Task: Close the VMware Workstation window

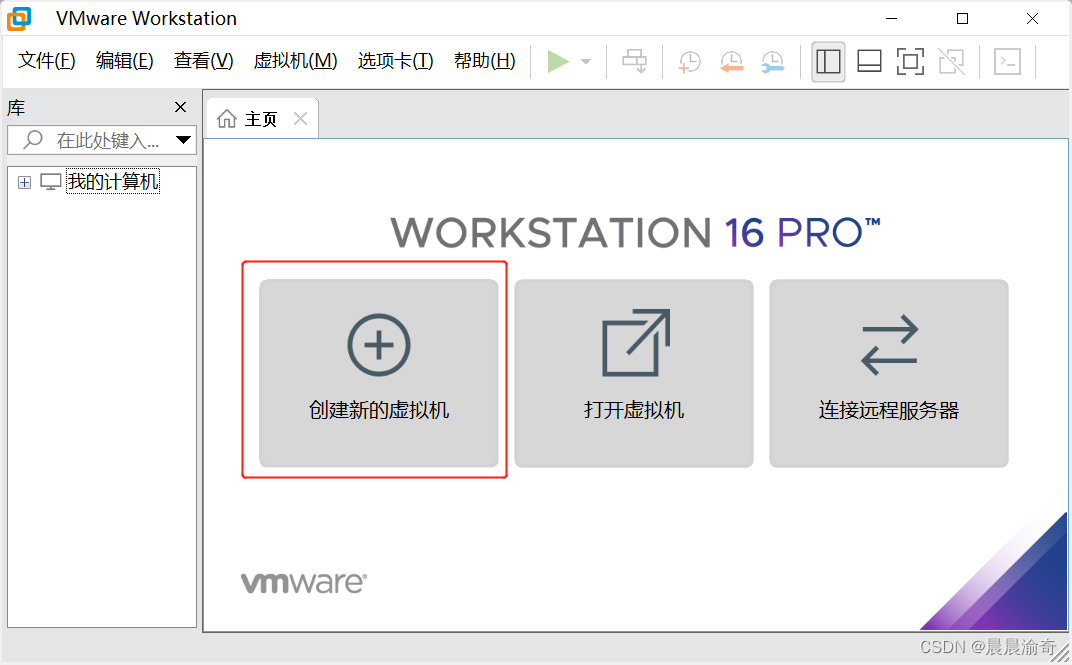Action: click(1032, 18)
